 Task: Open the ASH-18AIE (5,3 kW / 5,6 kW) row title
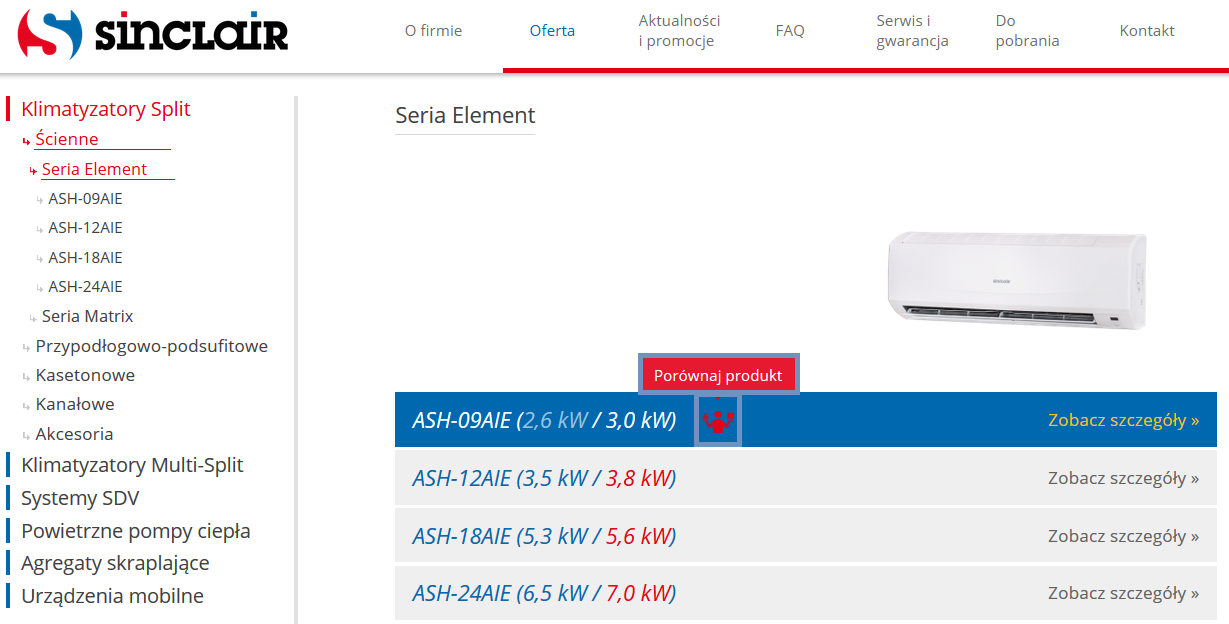point(544,536)
